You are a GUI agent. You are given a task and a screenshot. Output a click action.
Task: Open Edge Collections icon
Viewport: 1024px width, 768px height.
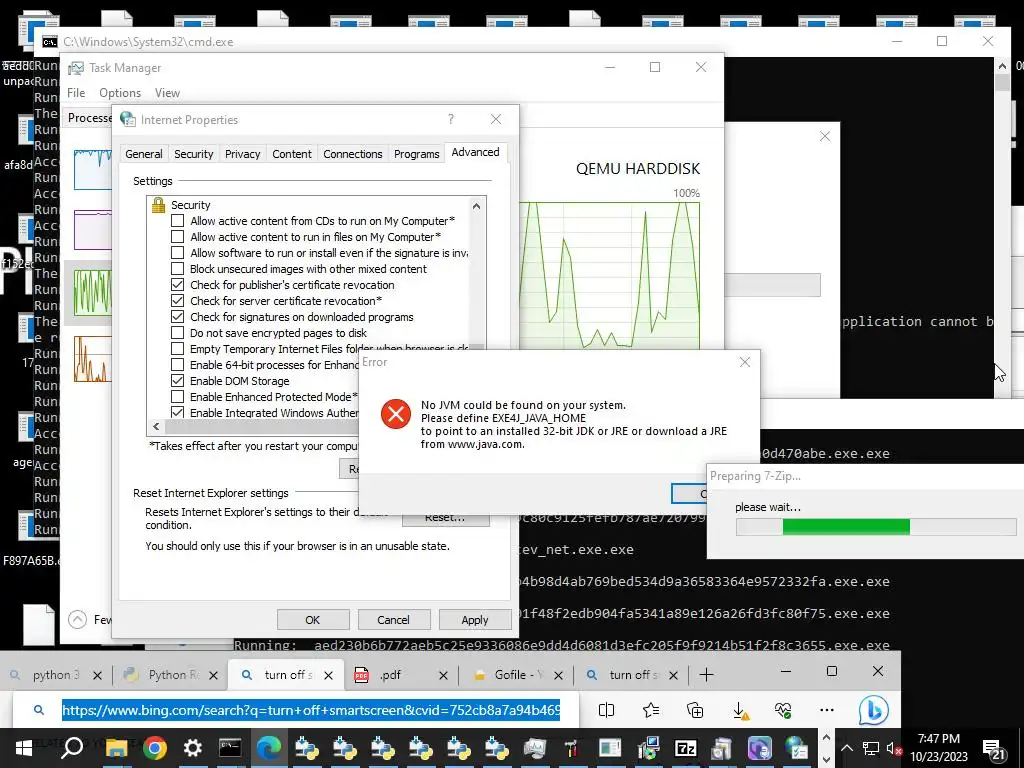695,710
